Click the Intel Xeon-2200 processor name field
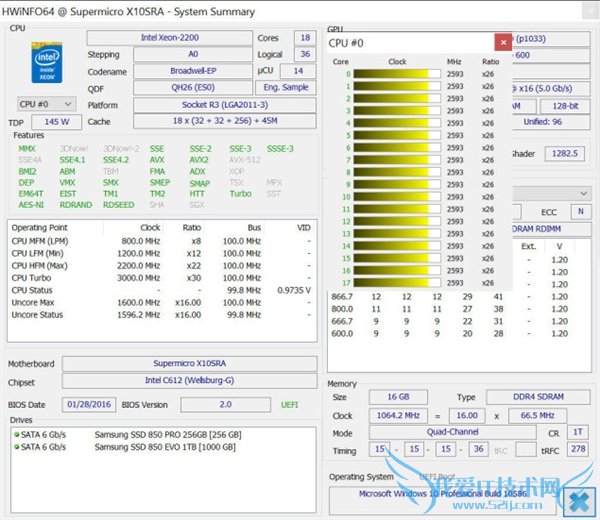 tap(170, 38)
